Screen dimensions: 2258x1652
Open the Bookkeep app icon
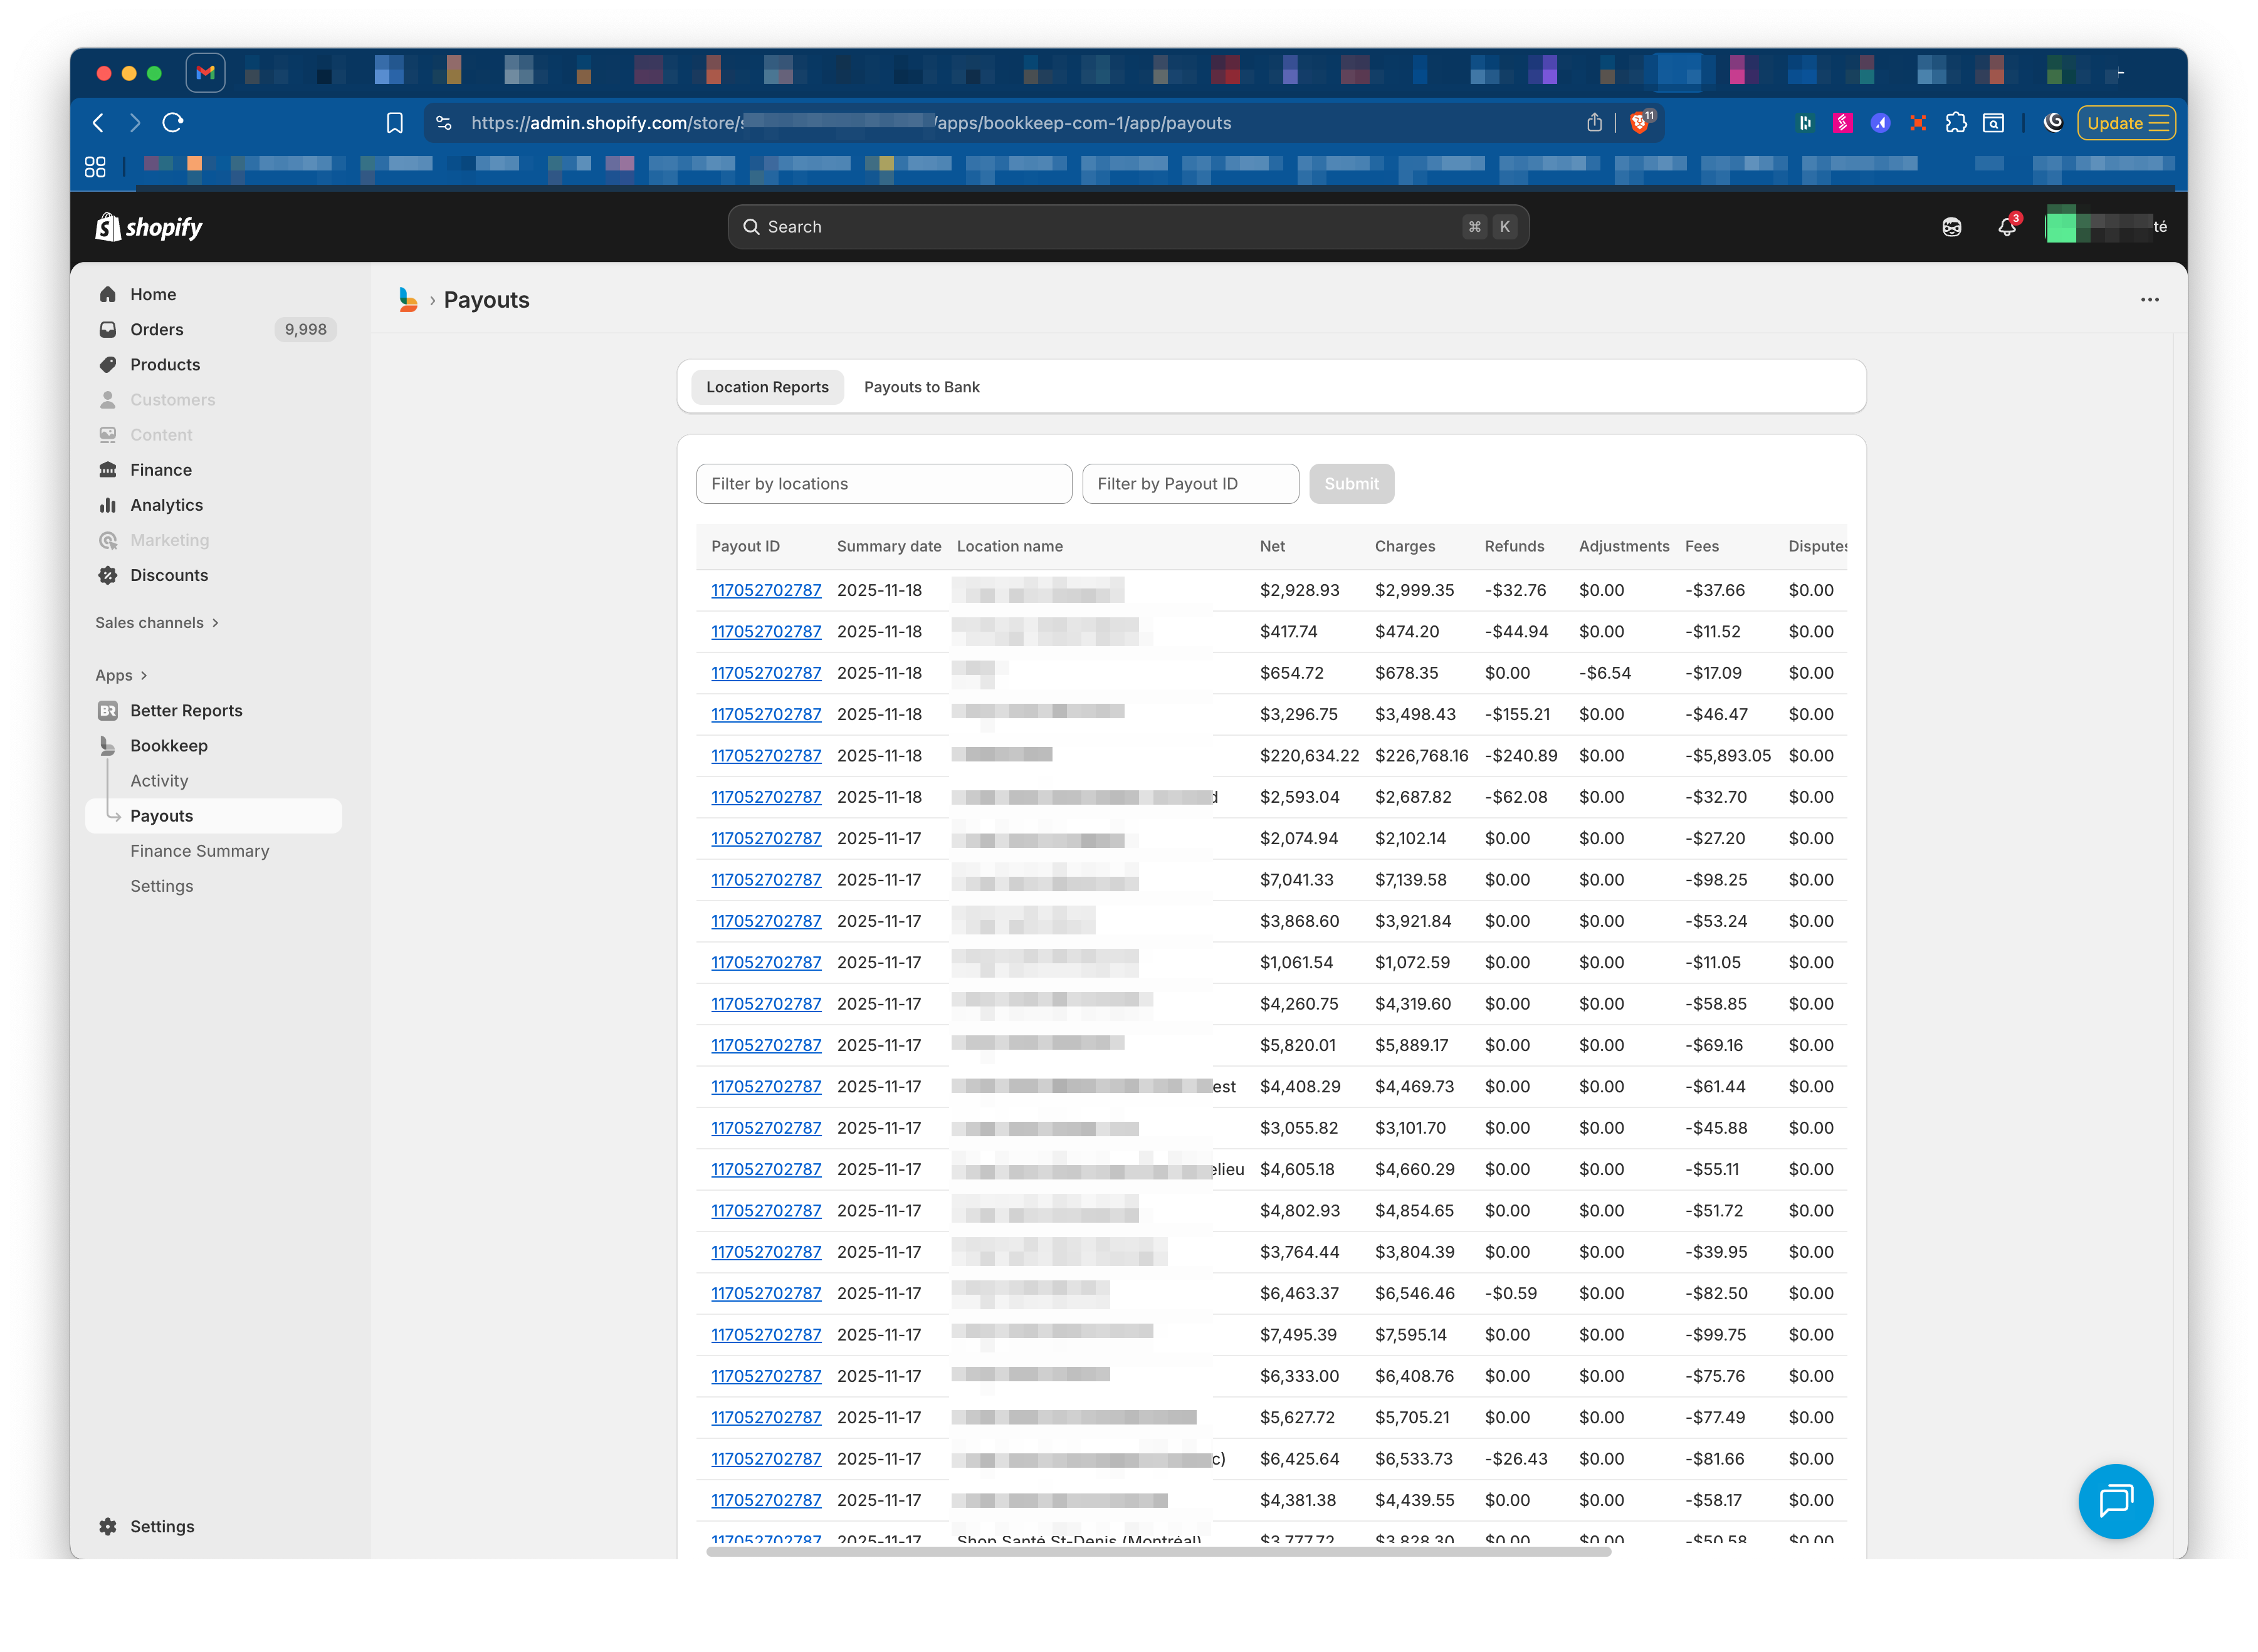point(108,745)
